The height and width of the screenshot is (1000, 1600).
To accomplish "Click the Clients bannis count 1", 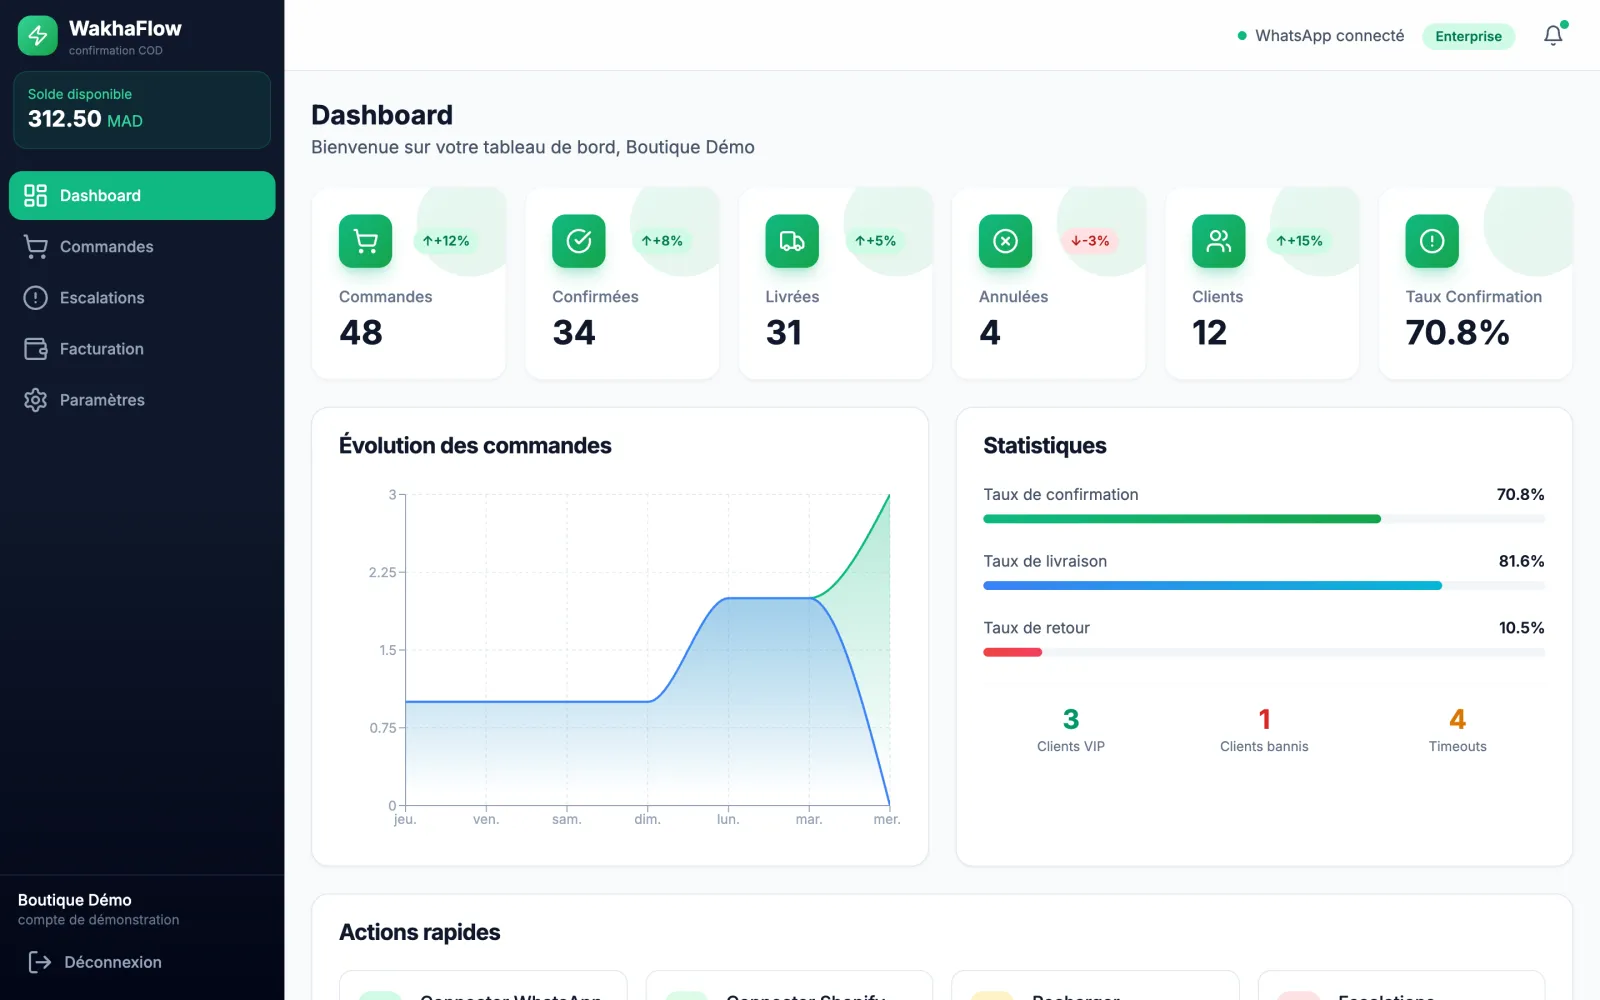I will 1264,719.
